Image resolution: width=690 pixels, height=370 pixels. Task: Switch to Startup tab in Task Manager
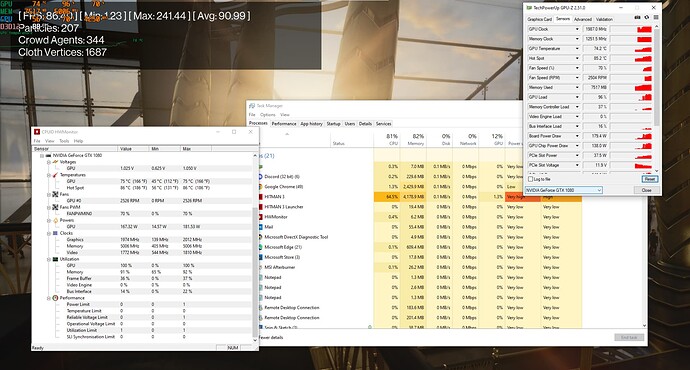click(334, 124)
